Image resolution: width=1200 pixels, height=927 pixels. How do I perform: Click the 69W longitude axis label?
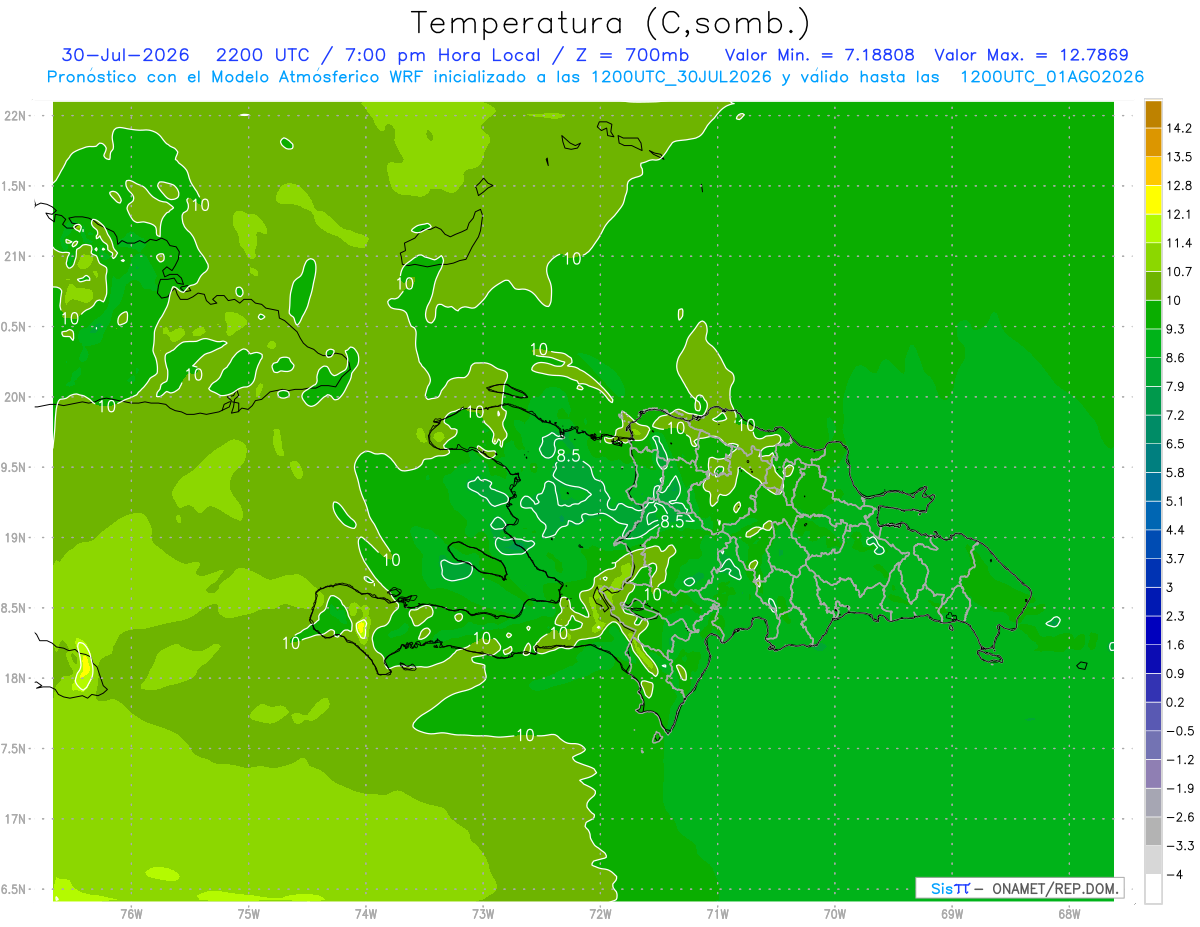952,914
